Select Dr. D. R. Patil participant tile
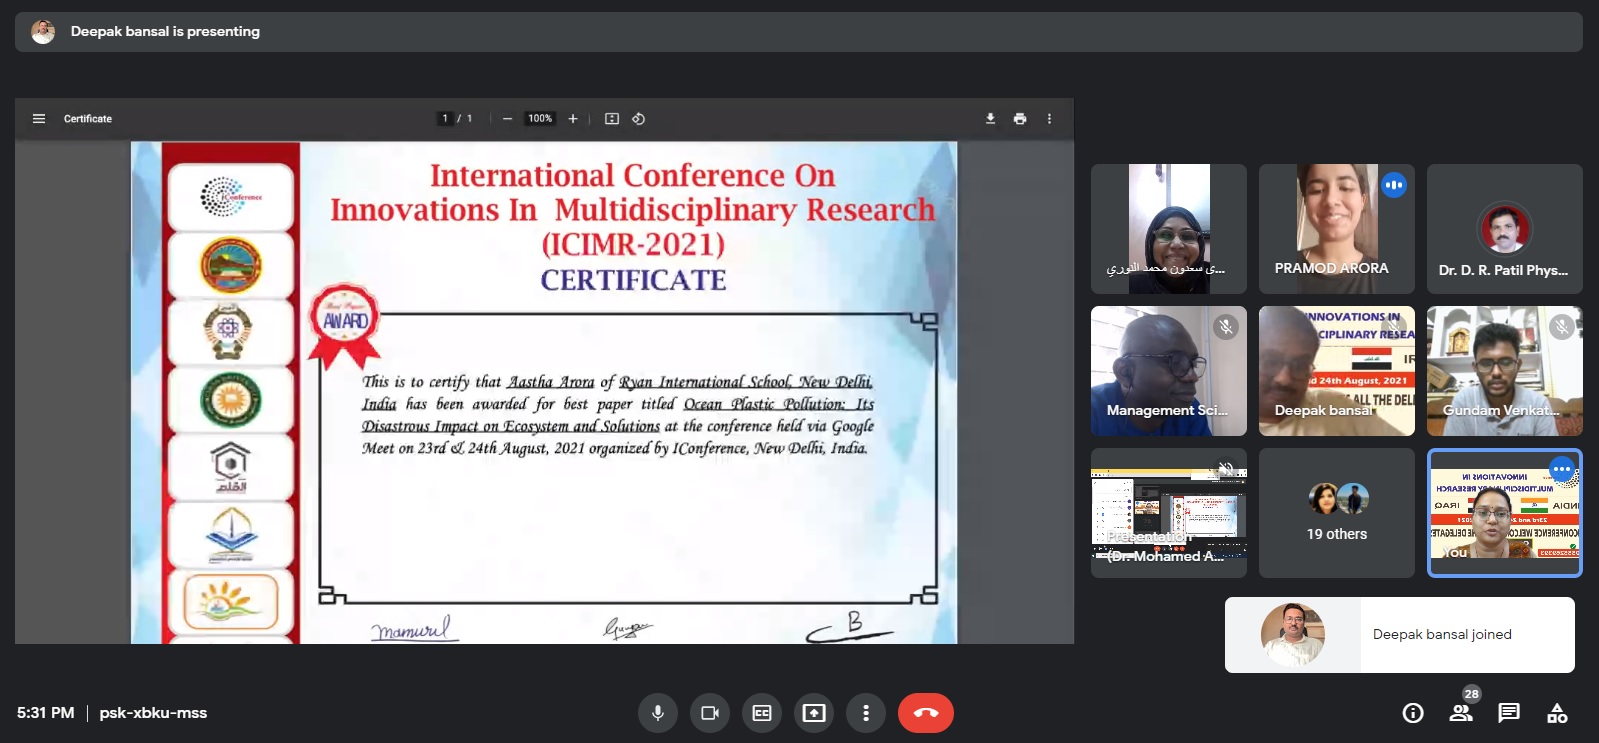 pyautogui.click(x=1505, y=229)
